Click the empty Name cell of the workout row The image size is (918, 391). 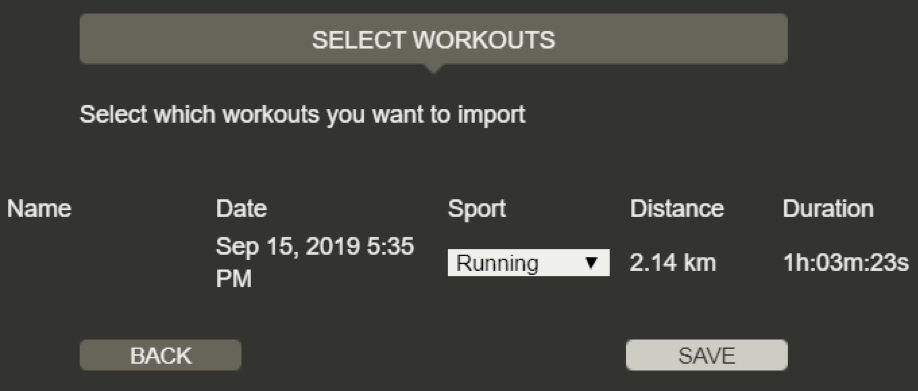[105, 263]
